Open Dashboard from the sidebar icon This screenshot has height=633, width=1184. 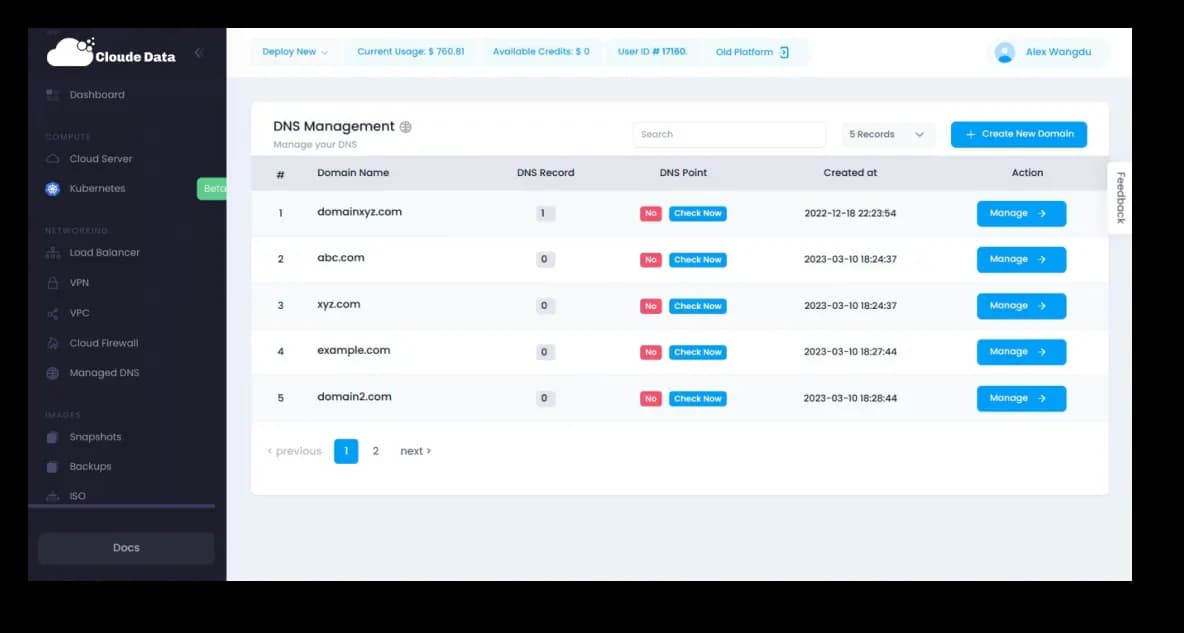coord(52,94)
